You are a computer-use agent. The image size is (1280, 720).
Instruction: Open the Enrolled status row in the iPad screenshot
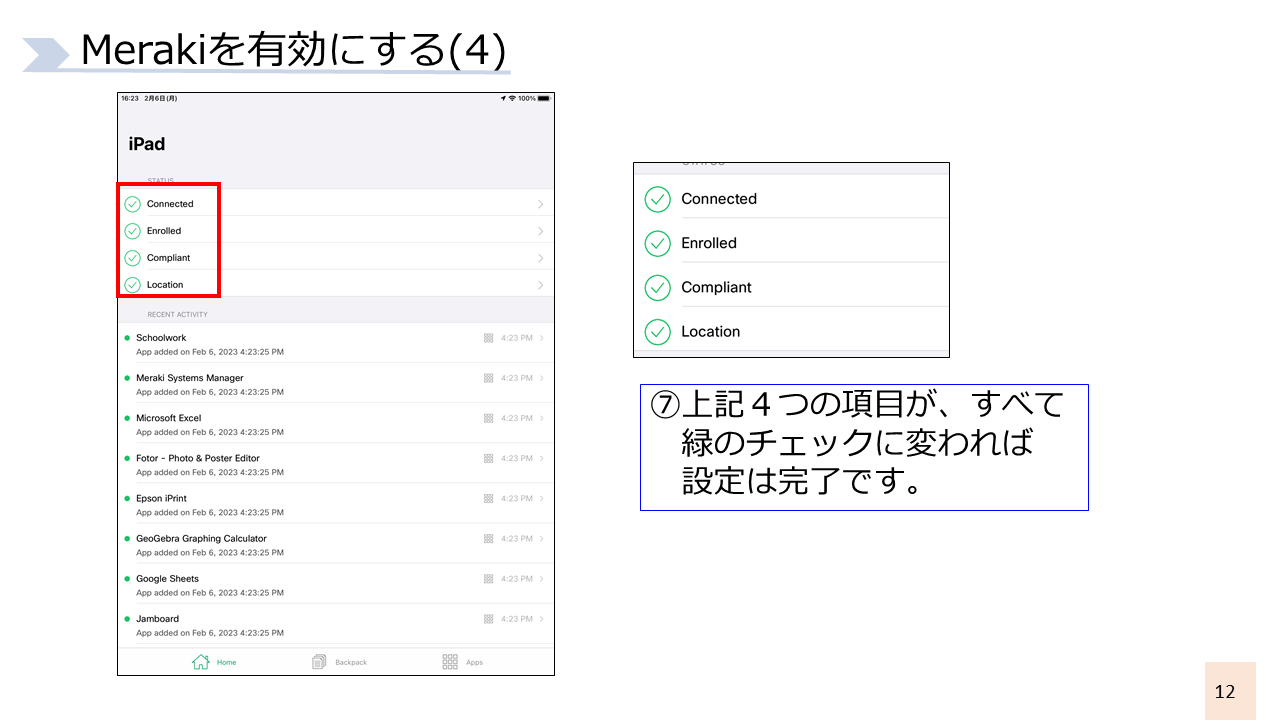[336, 231]
